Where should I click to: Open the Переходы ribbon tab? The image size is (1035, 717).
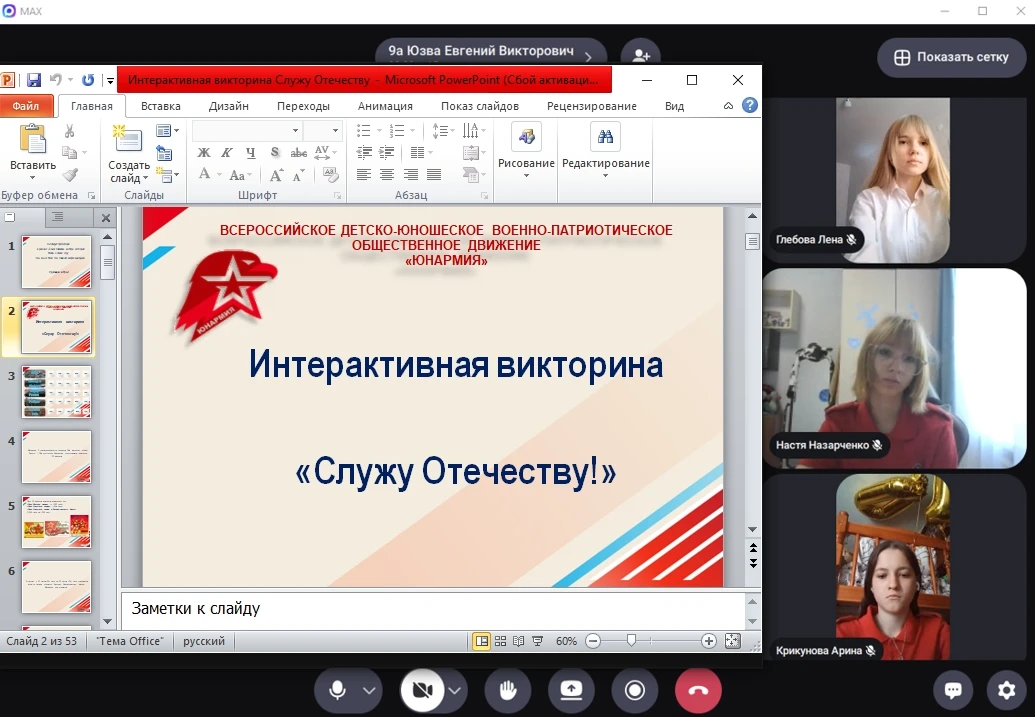303,106
